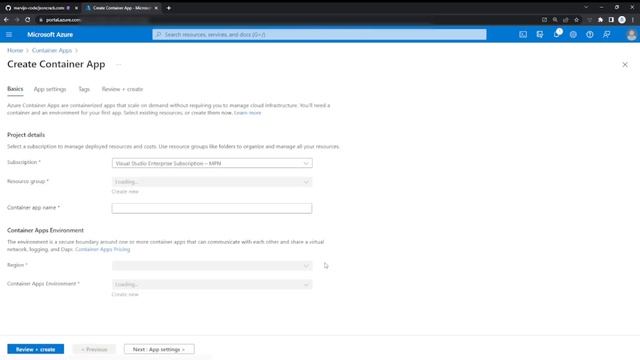This screenshot has height=360, width=640.
Task: Switch to the Tags tab
Action: (84, 89)
